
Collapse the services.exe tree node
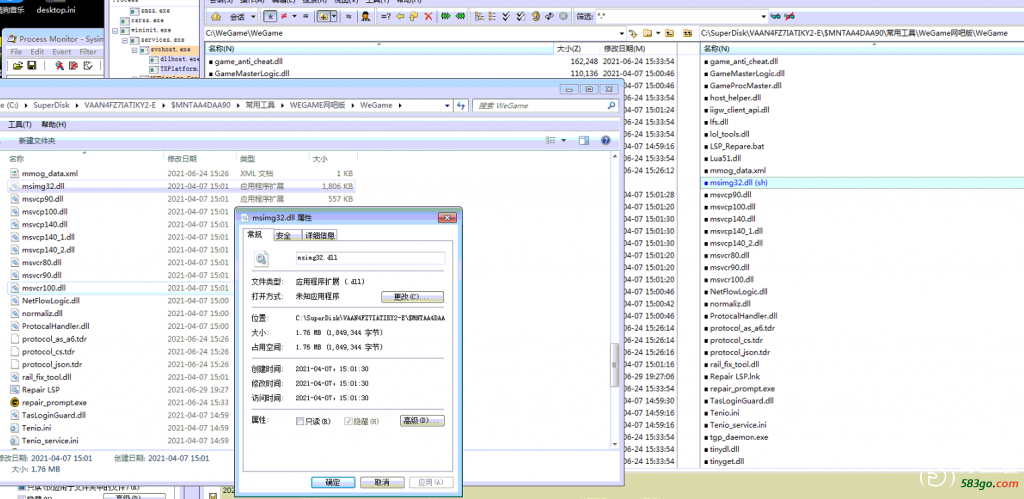point(125,40)
